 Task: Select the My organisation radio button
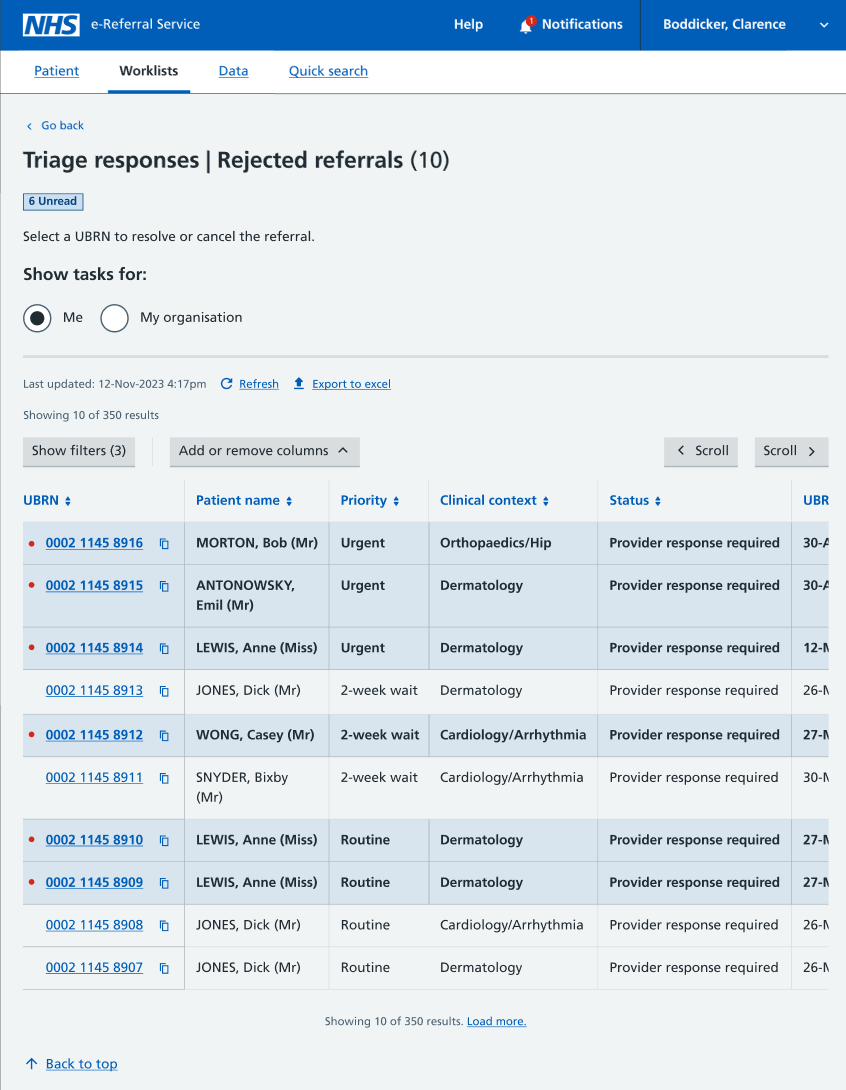click(x=115, y=318)
